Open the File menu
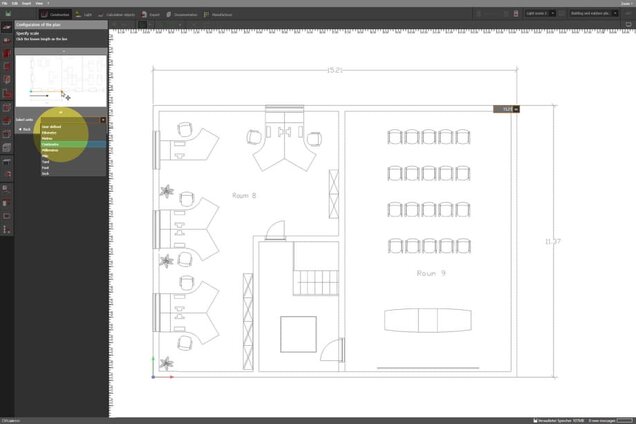The image size is (636, 424). pos(5,4)
